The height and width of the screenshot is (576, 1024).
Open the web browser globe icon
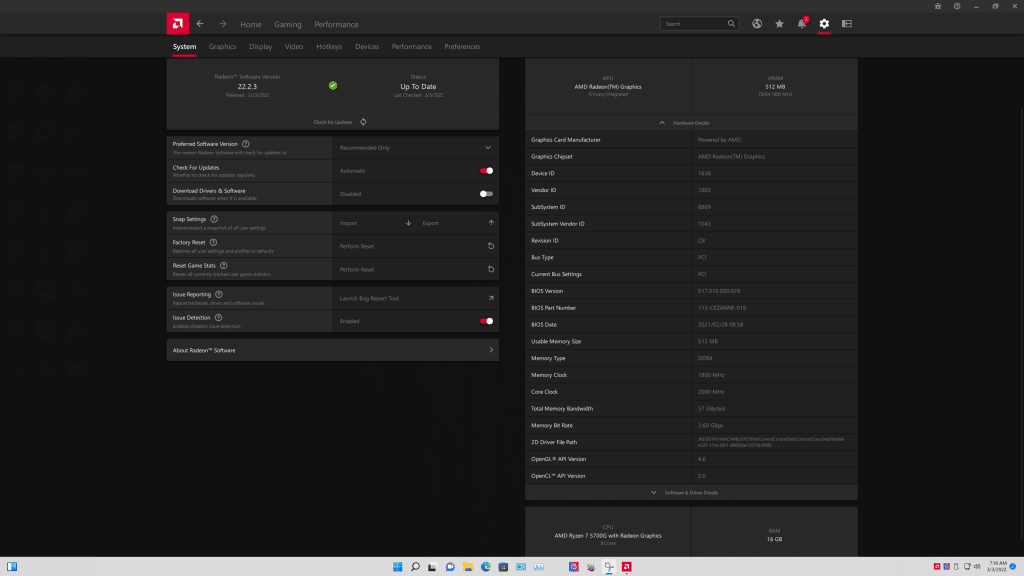(757, 24)
